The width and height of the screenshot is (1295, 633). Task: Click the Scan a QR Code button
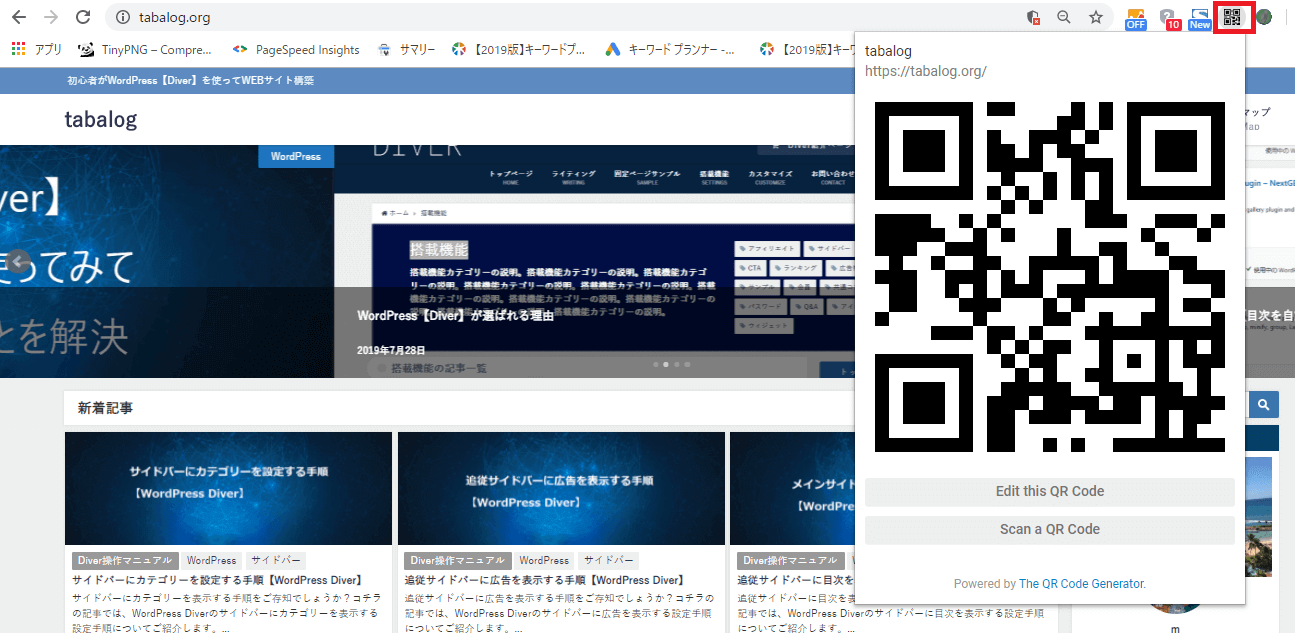coord(1049,529)
